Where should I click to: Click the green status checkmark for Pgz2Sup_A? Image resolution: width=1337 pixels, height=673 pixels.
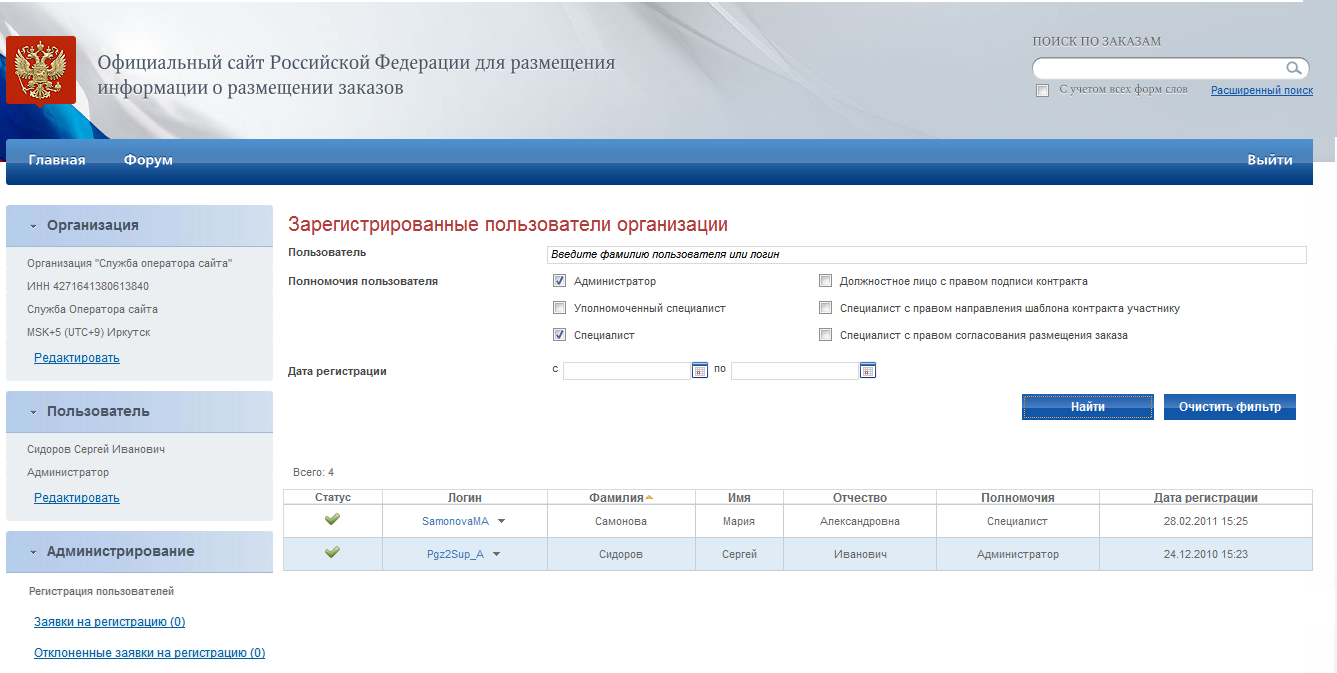click(x=332, y=552)
